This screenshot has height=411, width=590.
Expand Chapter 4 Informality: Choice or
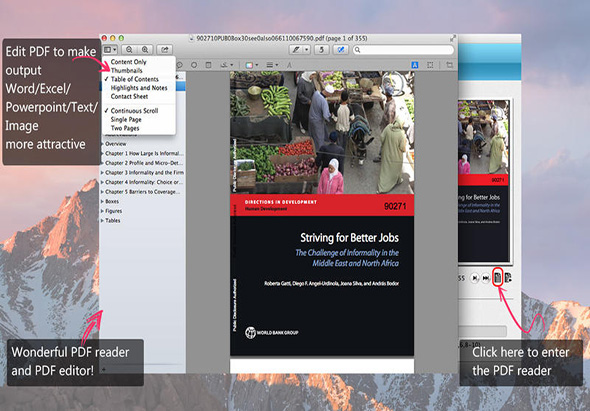[102, 182]
